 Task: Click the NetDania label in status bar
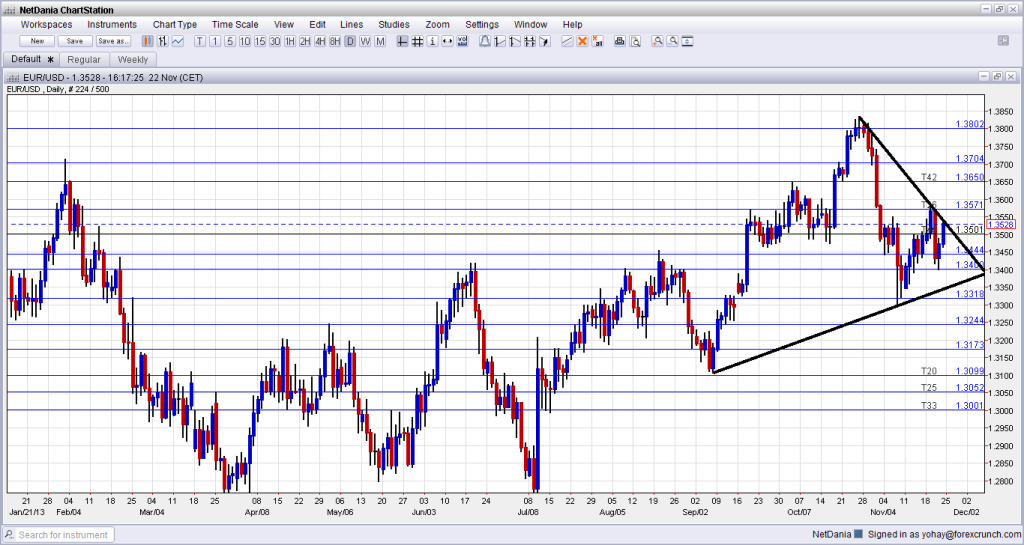point(831,535)
